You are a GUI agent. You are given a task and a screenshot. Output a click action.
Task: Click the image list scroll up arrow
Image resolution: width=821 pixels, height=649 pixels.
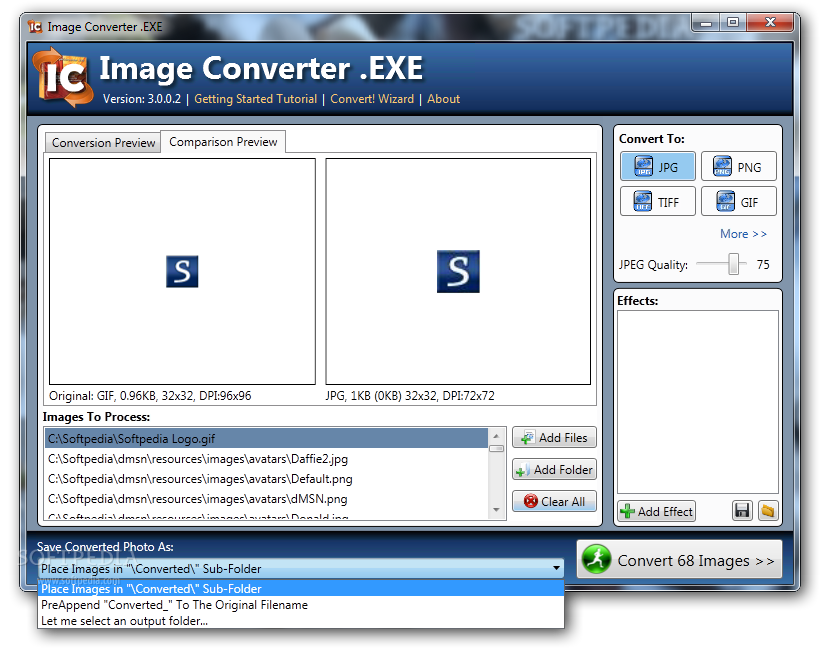tap(496, 436)
